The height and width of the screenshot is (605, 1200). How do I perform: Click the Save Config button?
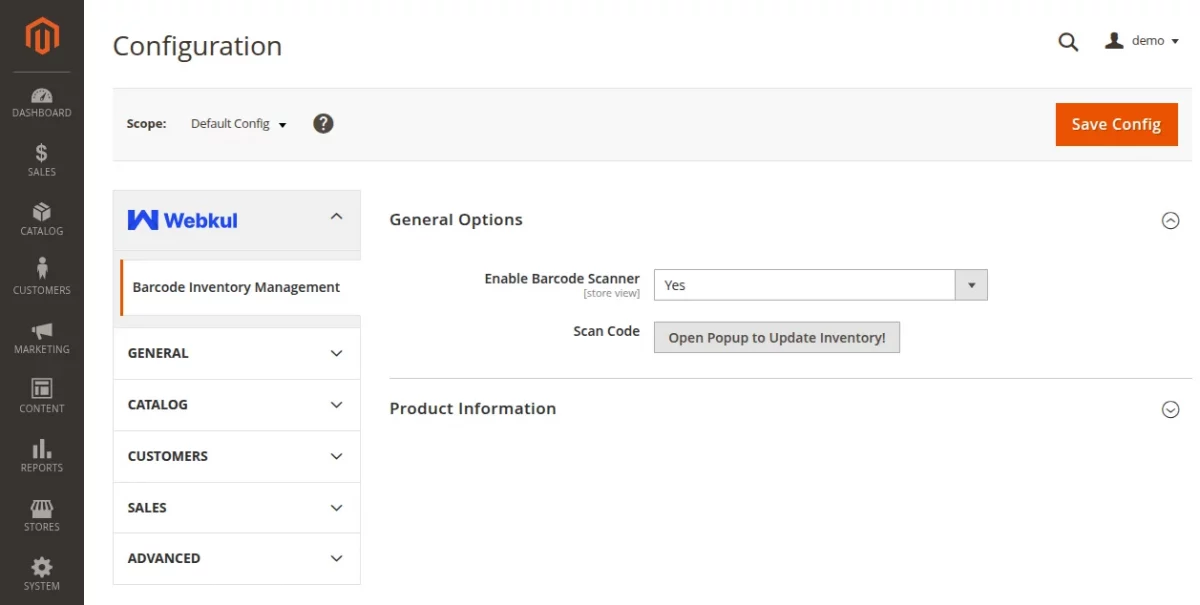coord(1116,124)
